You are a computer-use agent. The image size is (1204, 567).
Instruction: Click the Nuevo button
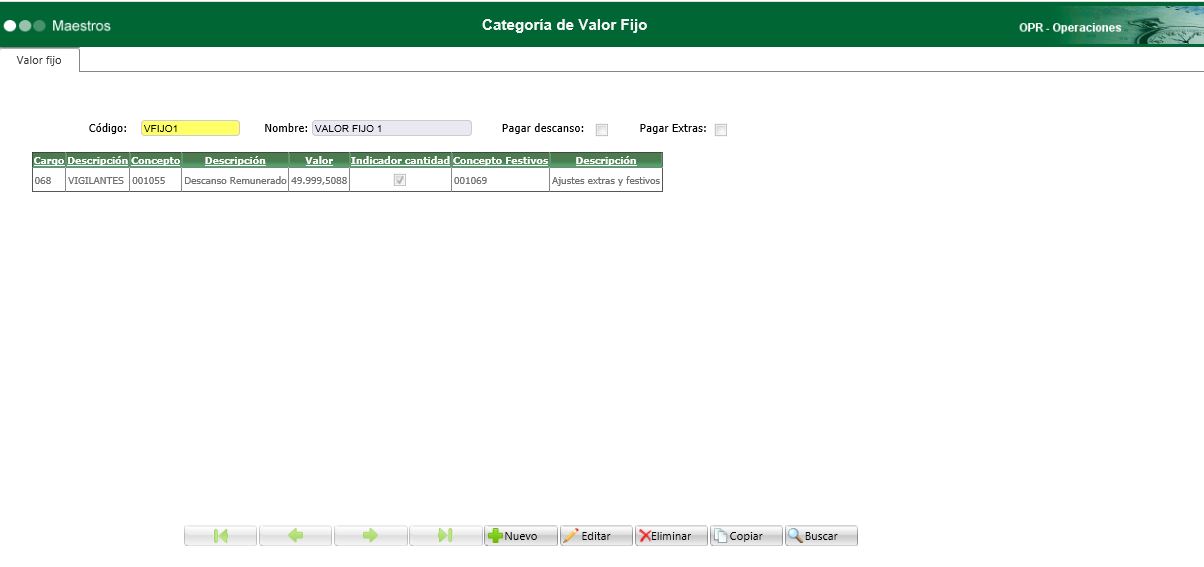pos(521,536)
